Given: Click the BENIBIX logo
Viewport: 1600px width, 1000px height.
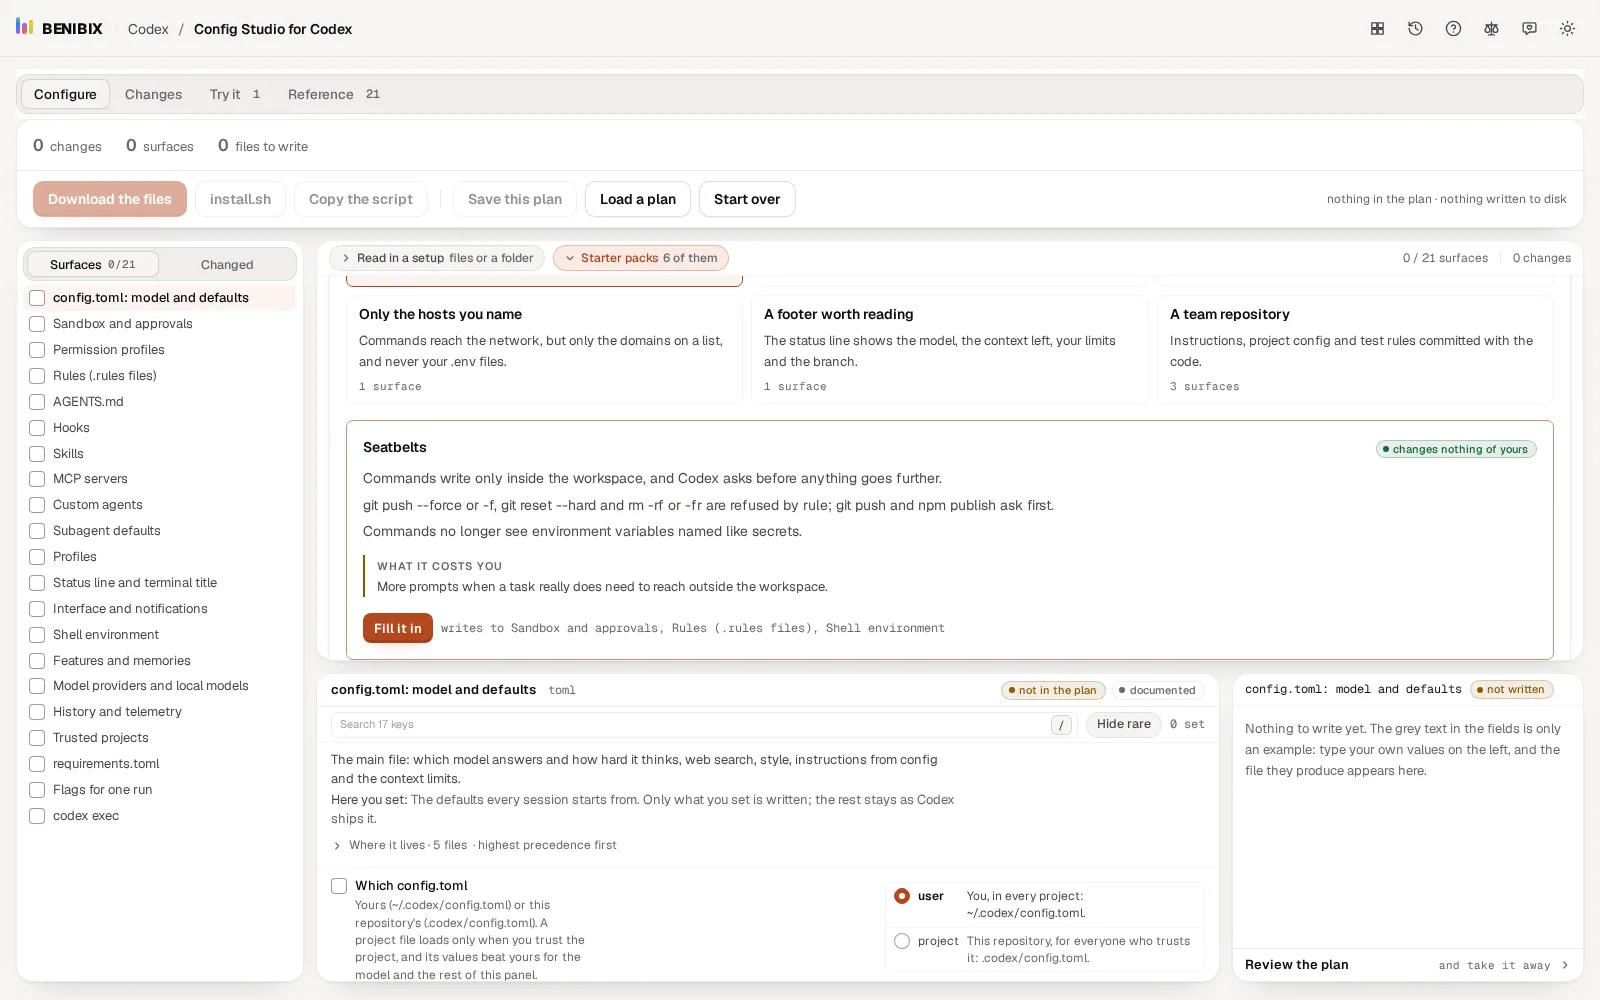Looking at the screenshot, I should tap(59, 28).
